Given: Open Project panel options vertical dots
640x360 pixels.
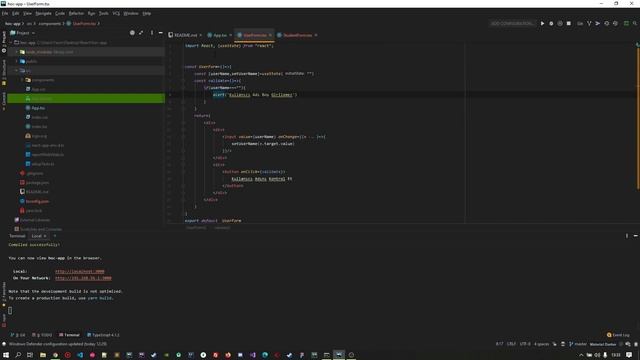Looking at the screenshot, I should click(x=152, y=33).
